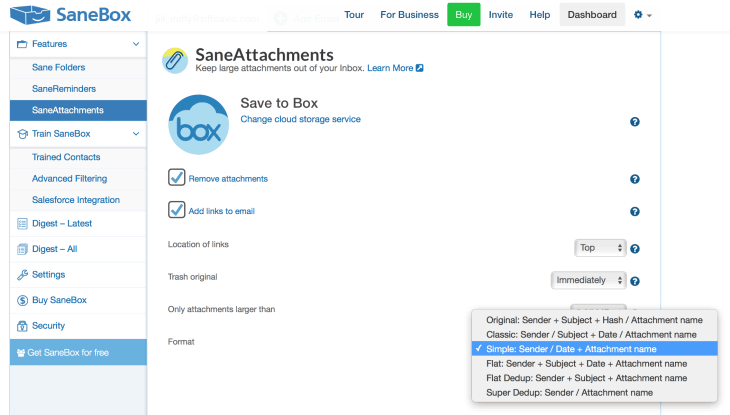Click the green Buy button
The height and width of the screenshot is (415, 730).
click(463, 15)
